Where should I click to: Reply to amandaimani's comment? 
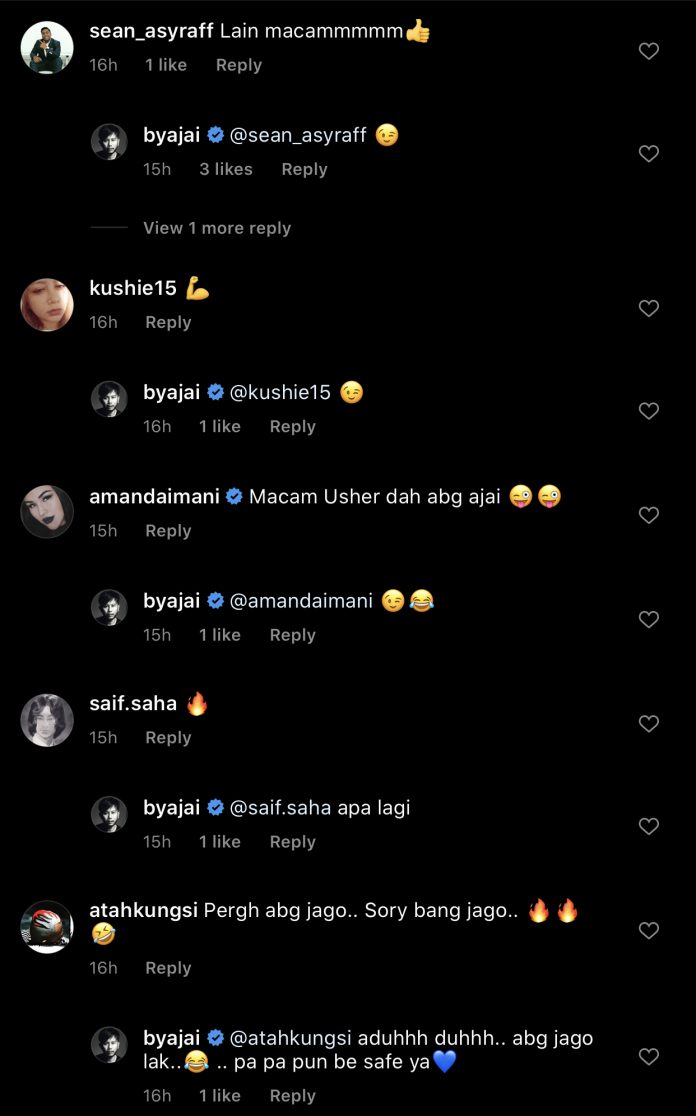168,531
